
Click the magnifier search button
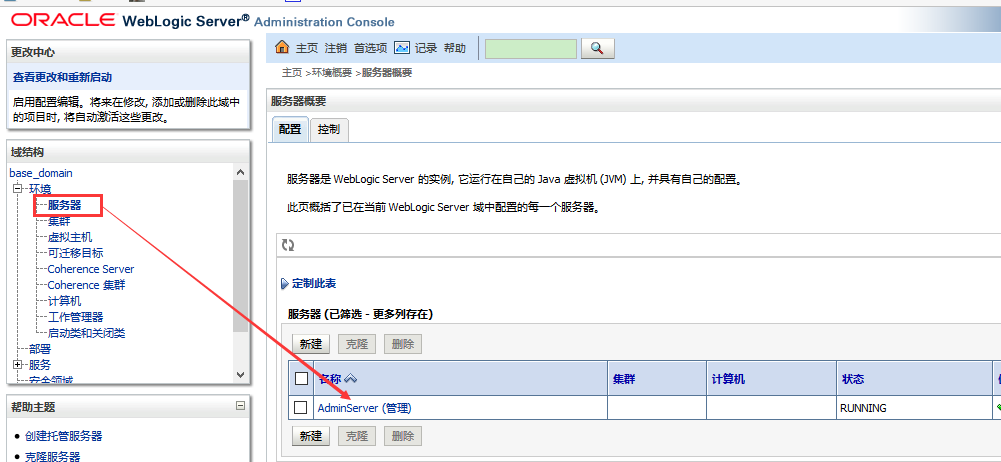tap(597, 48)
